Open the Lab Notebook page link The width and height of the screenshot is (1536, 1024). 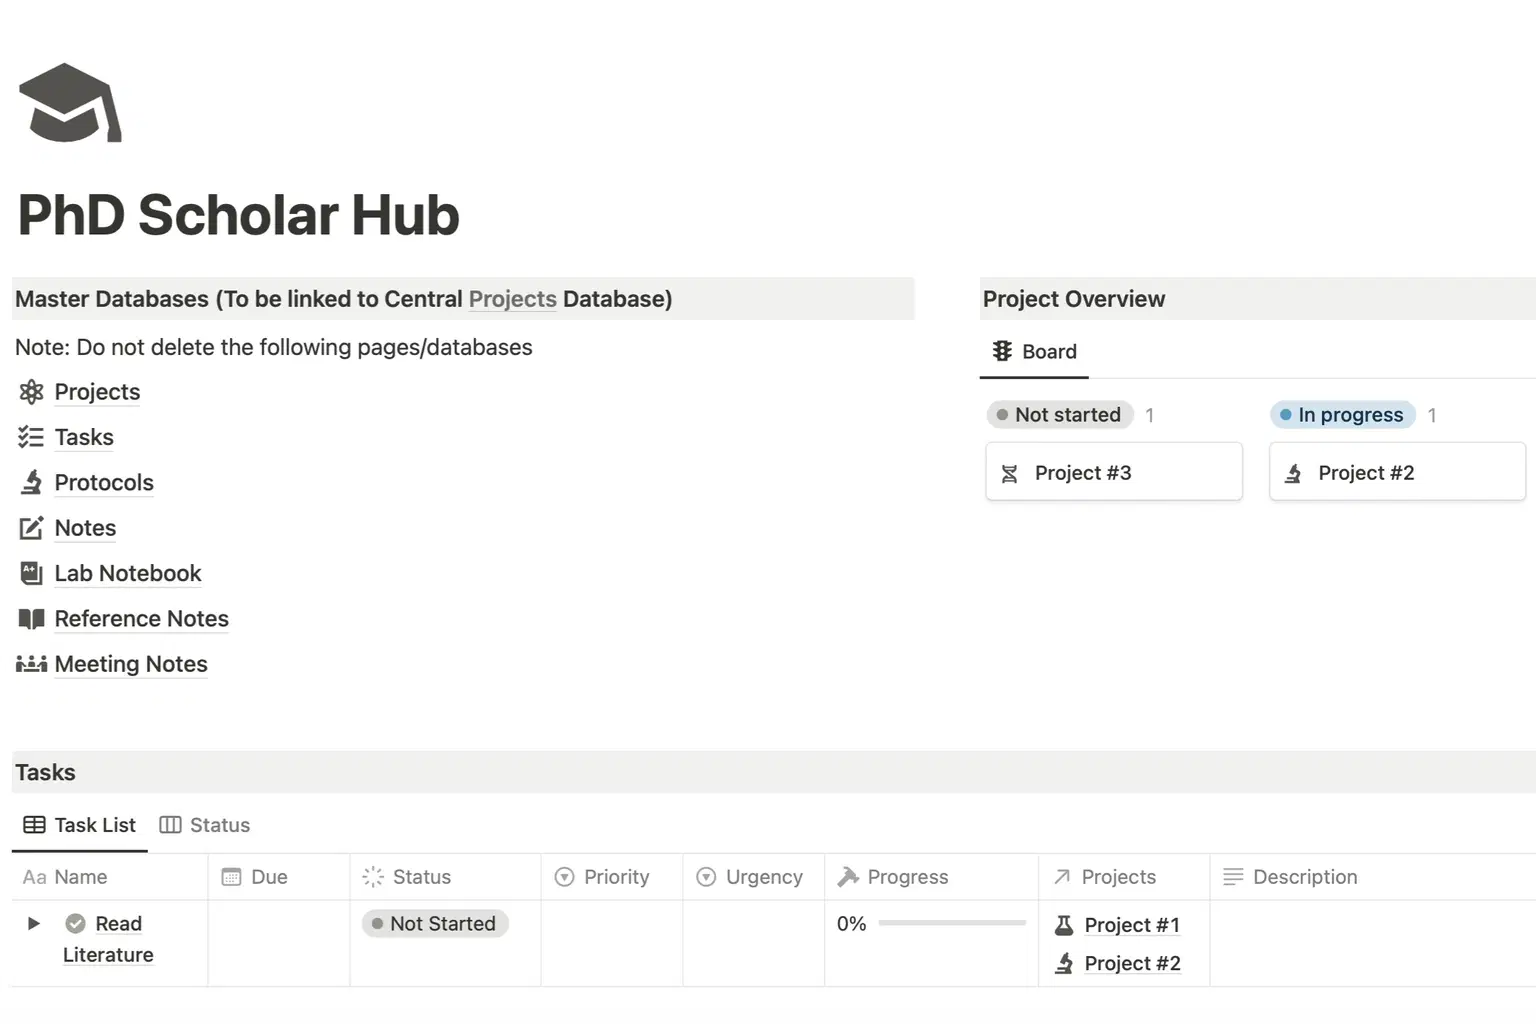[x=128, y=573]
